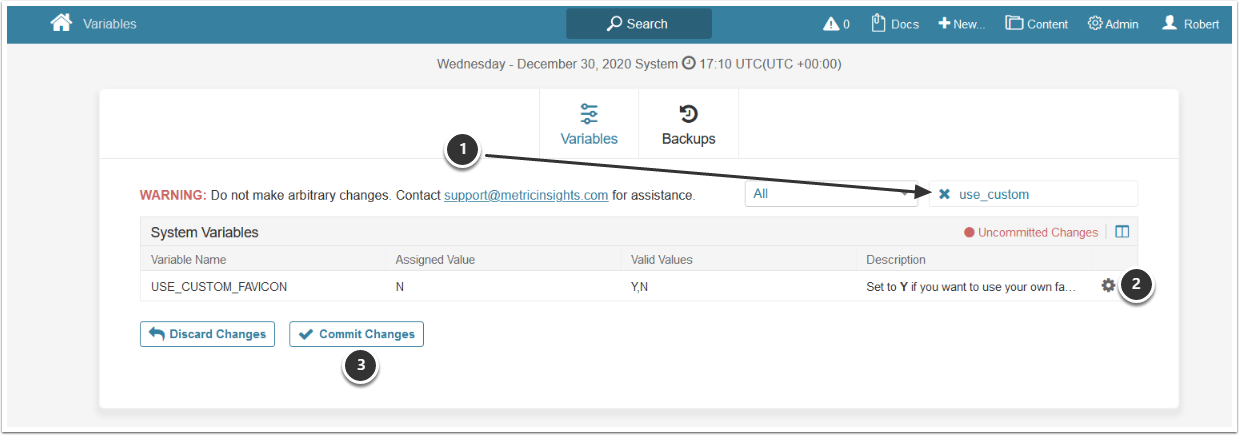
Task: Click the home icon in header
Action: [61, 23]
